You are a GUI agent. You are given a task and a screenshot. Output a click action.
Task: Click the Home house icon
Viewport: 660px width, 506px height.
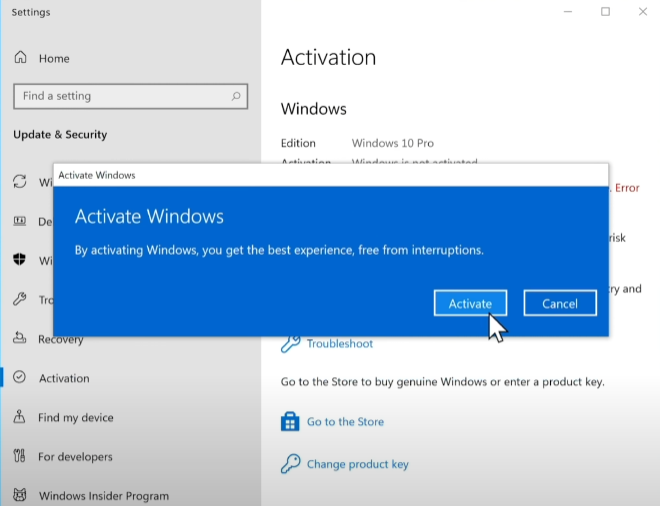point(20,57)
